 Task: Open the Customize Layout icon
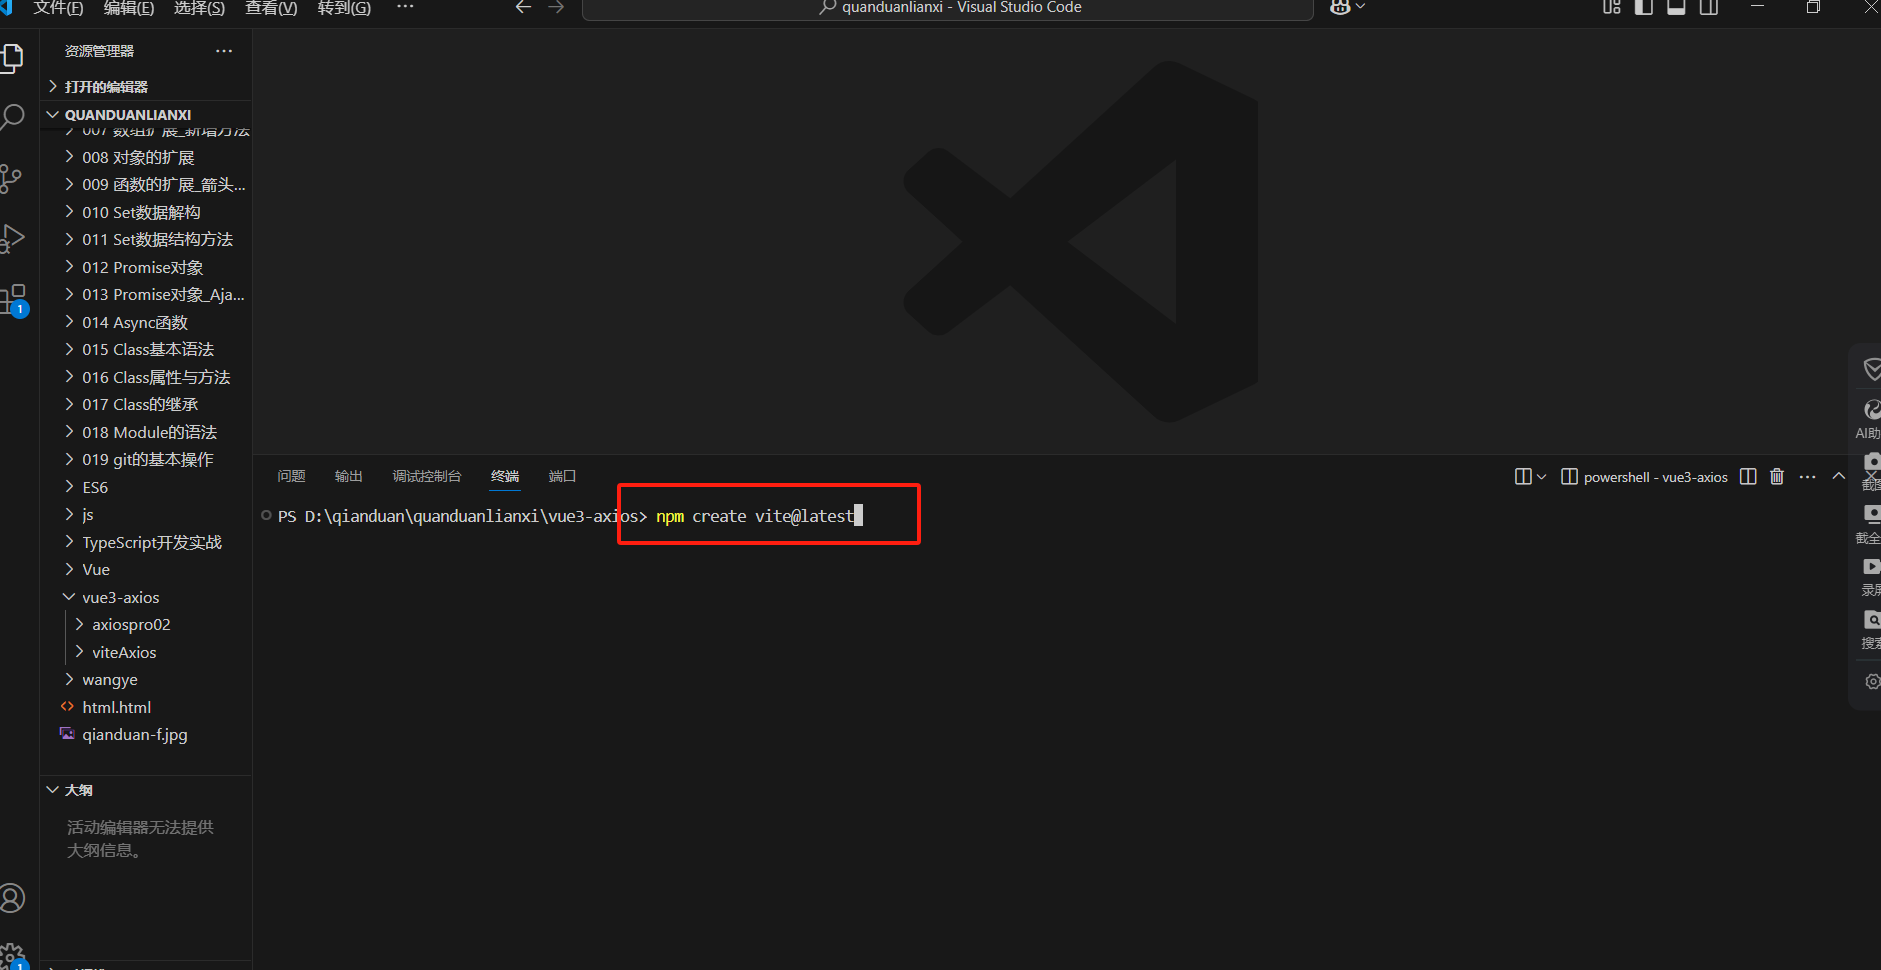(1612, 8)
